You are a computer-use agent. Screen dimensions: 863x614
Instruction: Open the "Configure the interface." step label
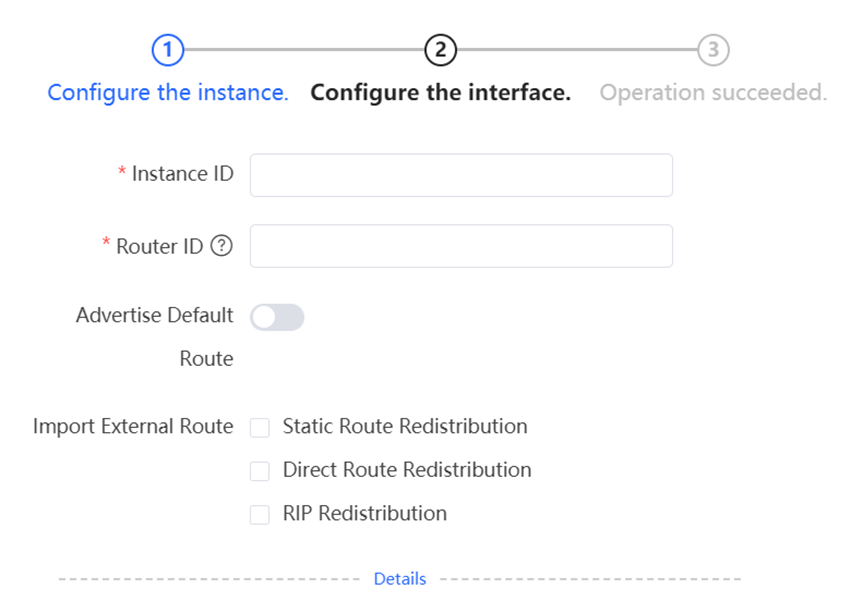(440, 92)
